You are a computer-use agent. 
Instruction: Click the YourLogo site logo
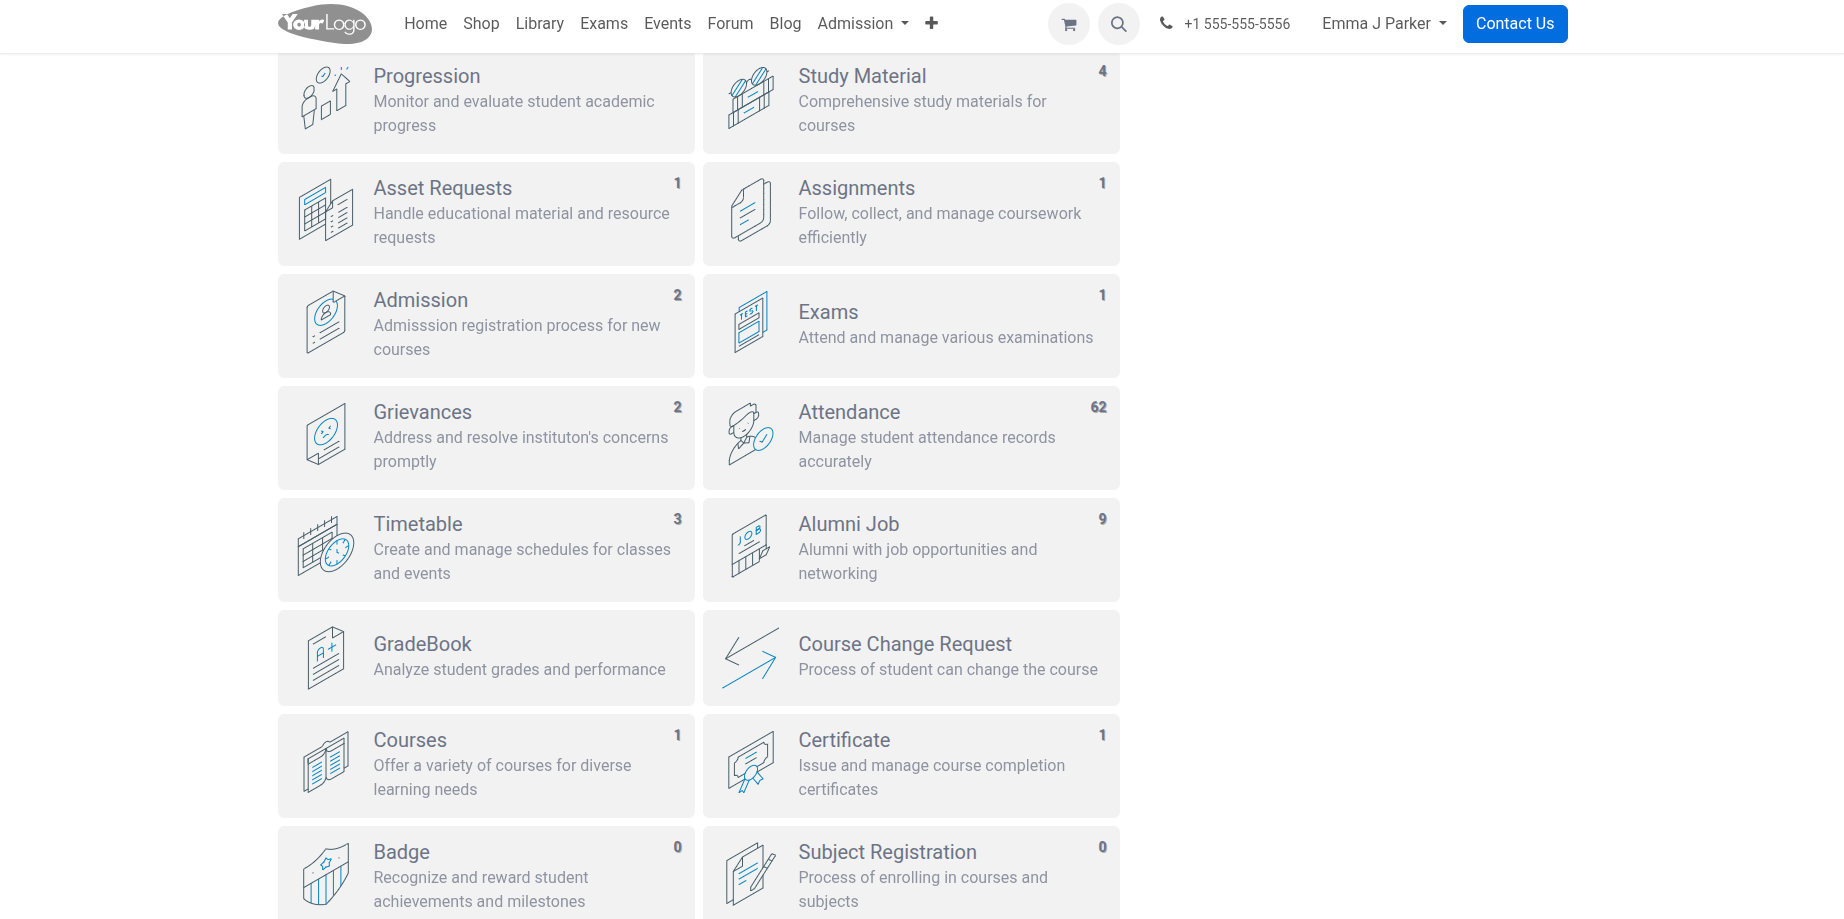pos(325,24)
